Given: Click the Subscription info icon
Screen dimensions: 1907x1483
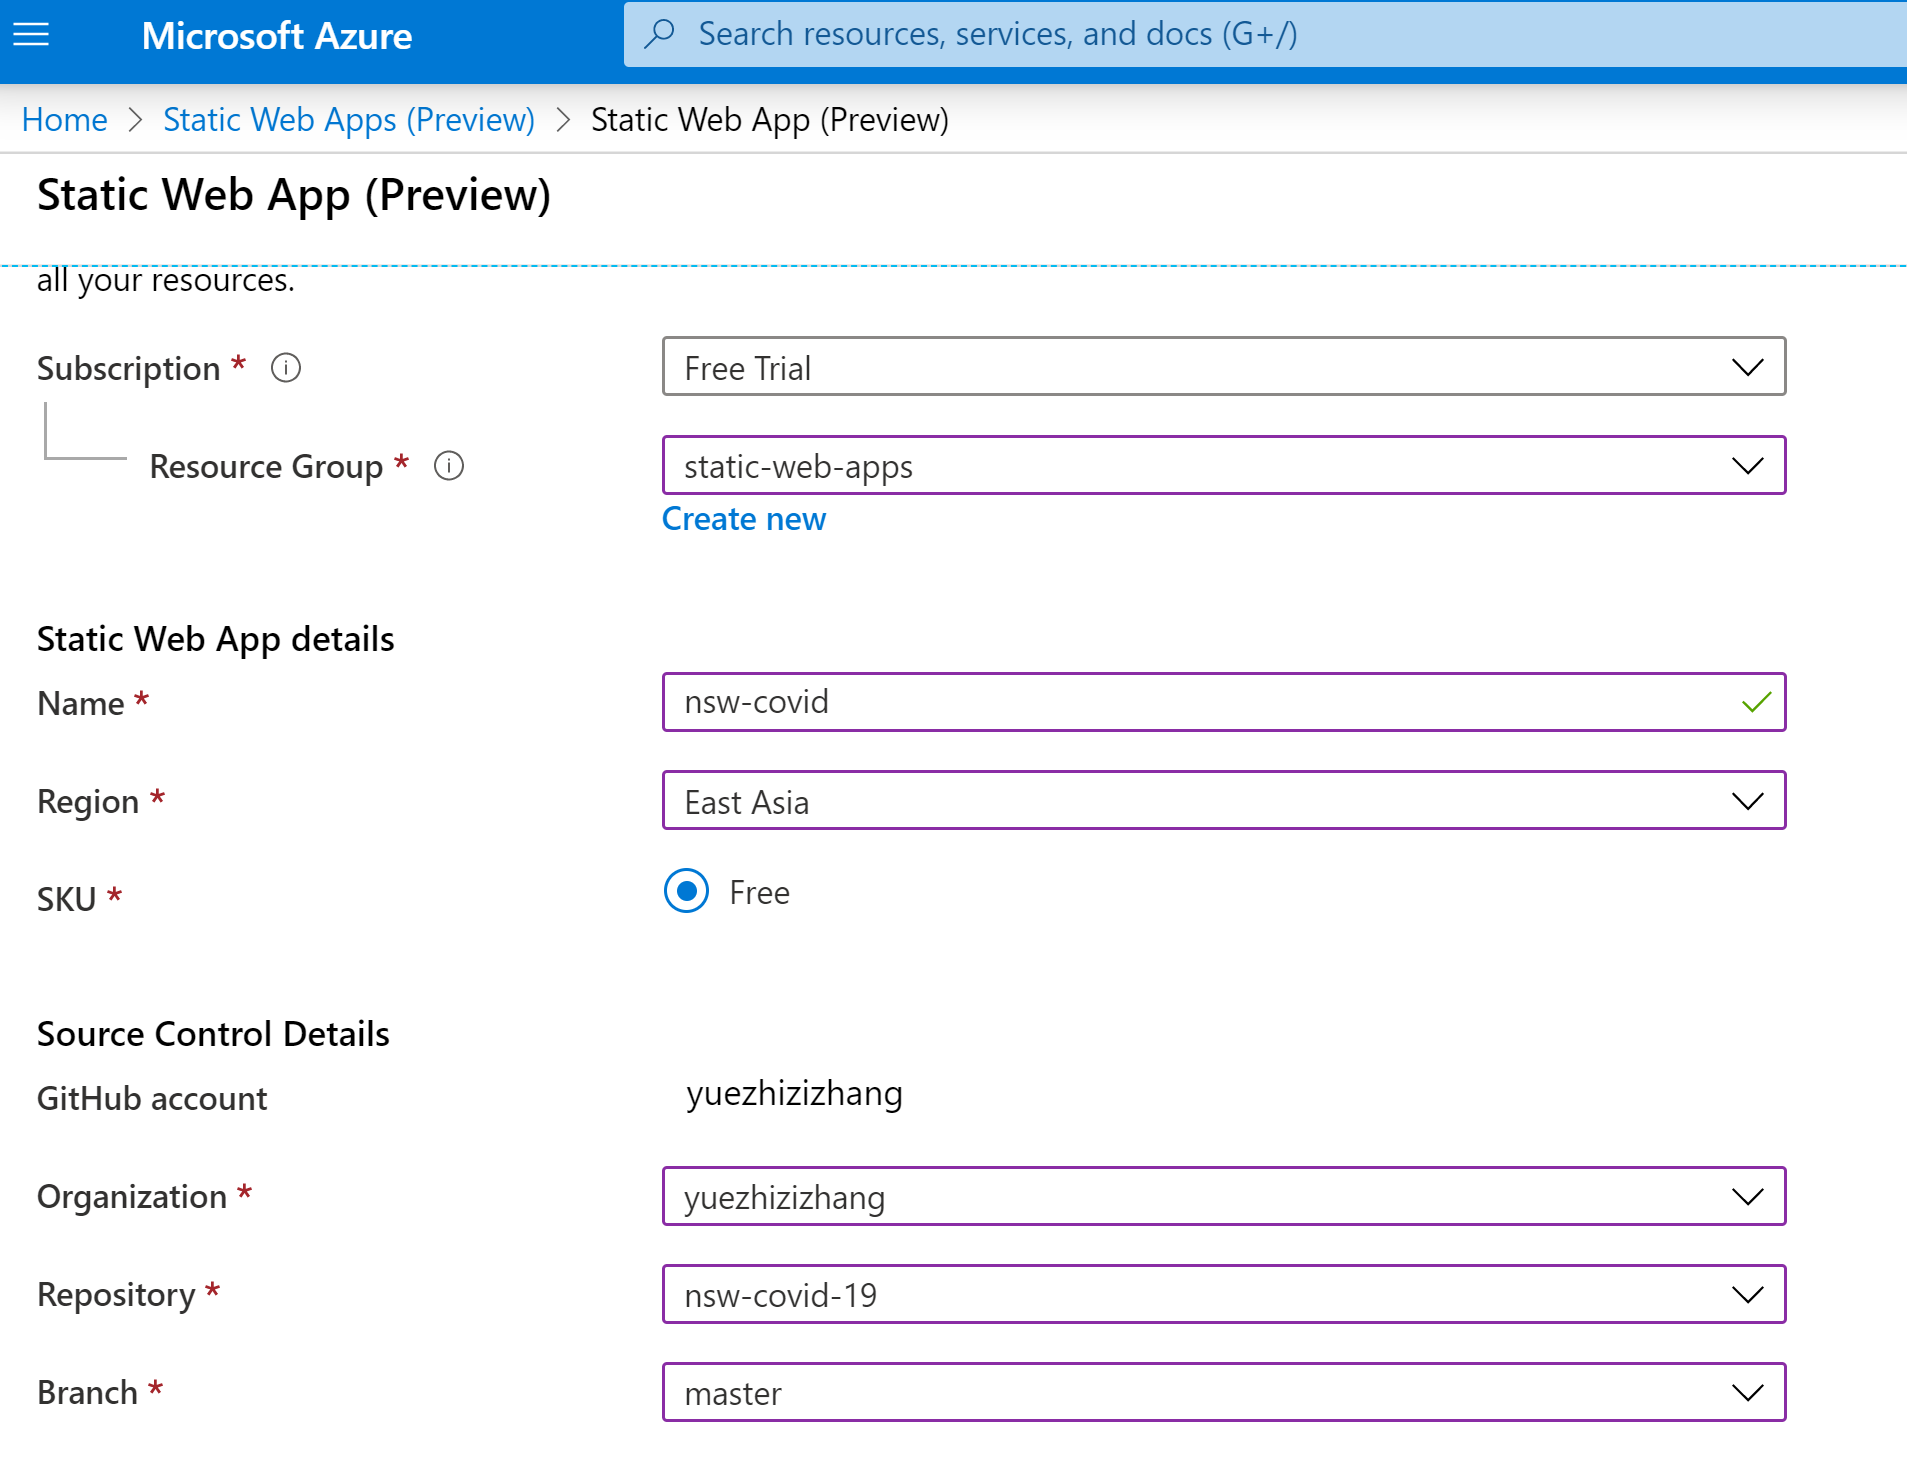Looking at the screenshot, I should (x=286, y=368).
